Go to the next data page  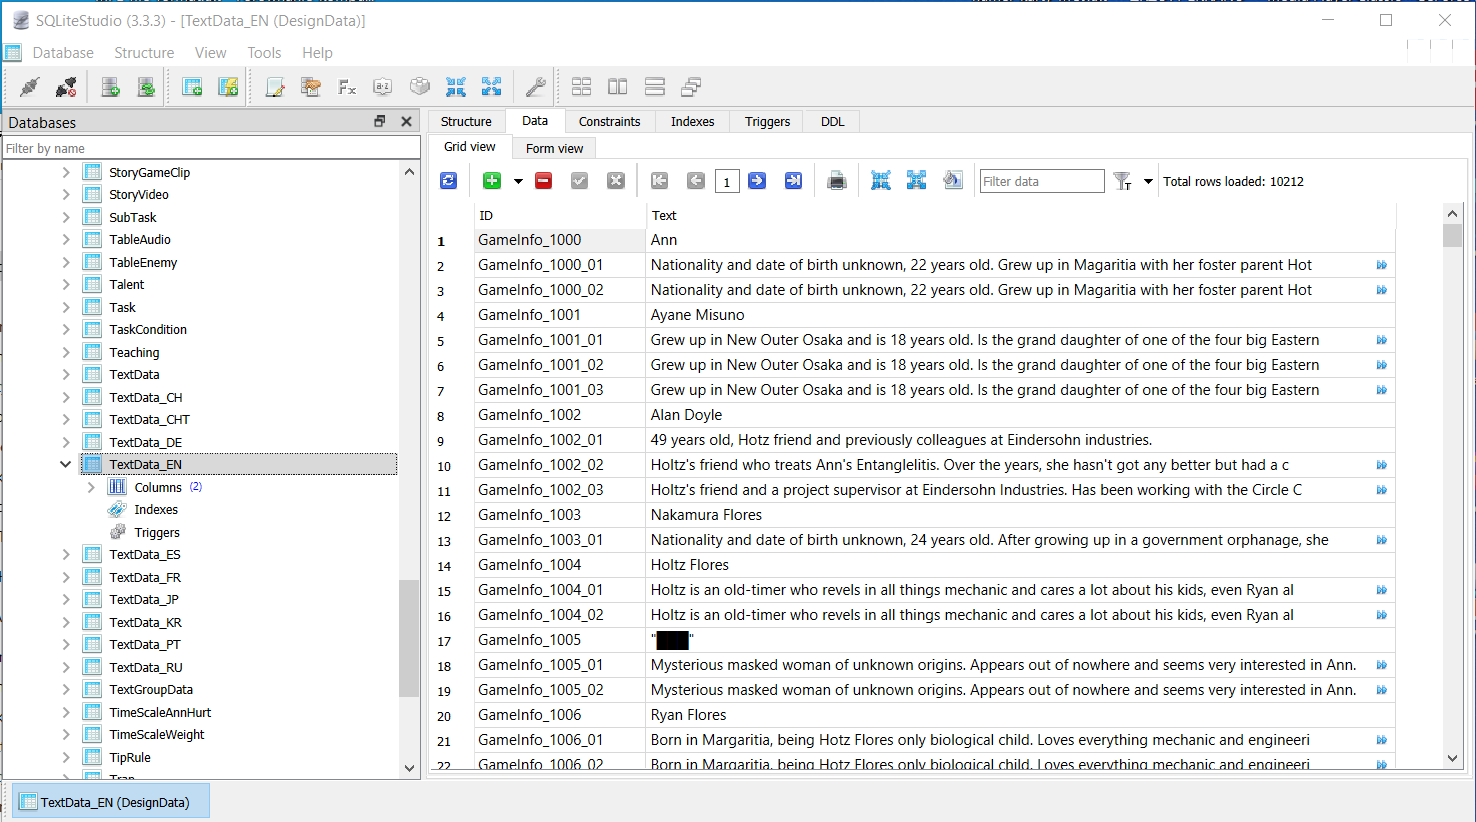[757, 181]
